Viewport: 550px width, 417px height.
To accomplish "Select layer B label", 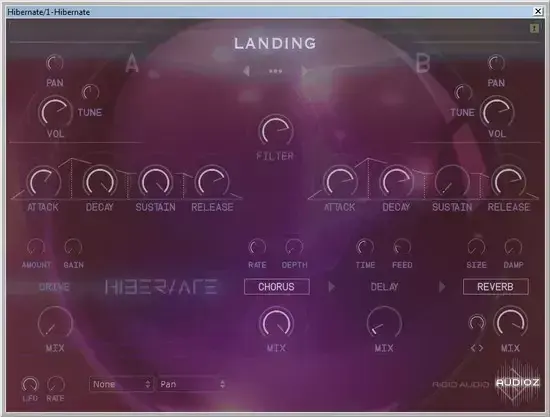I will point(423,63).
